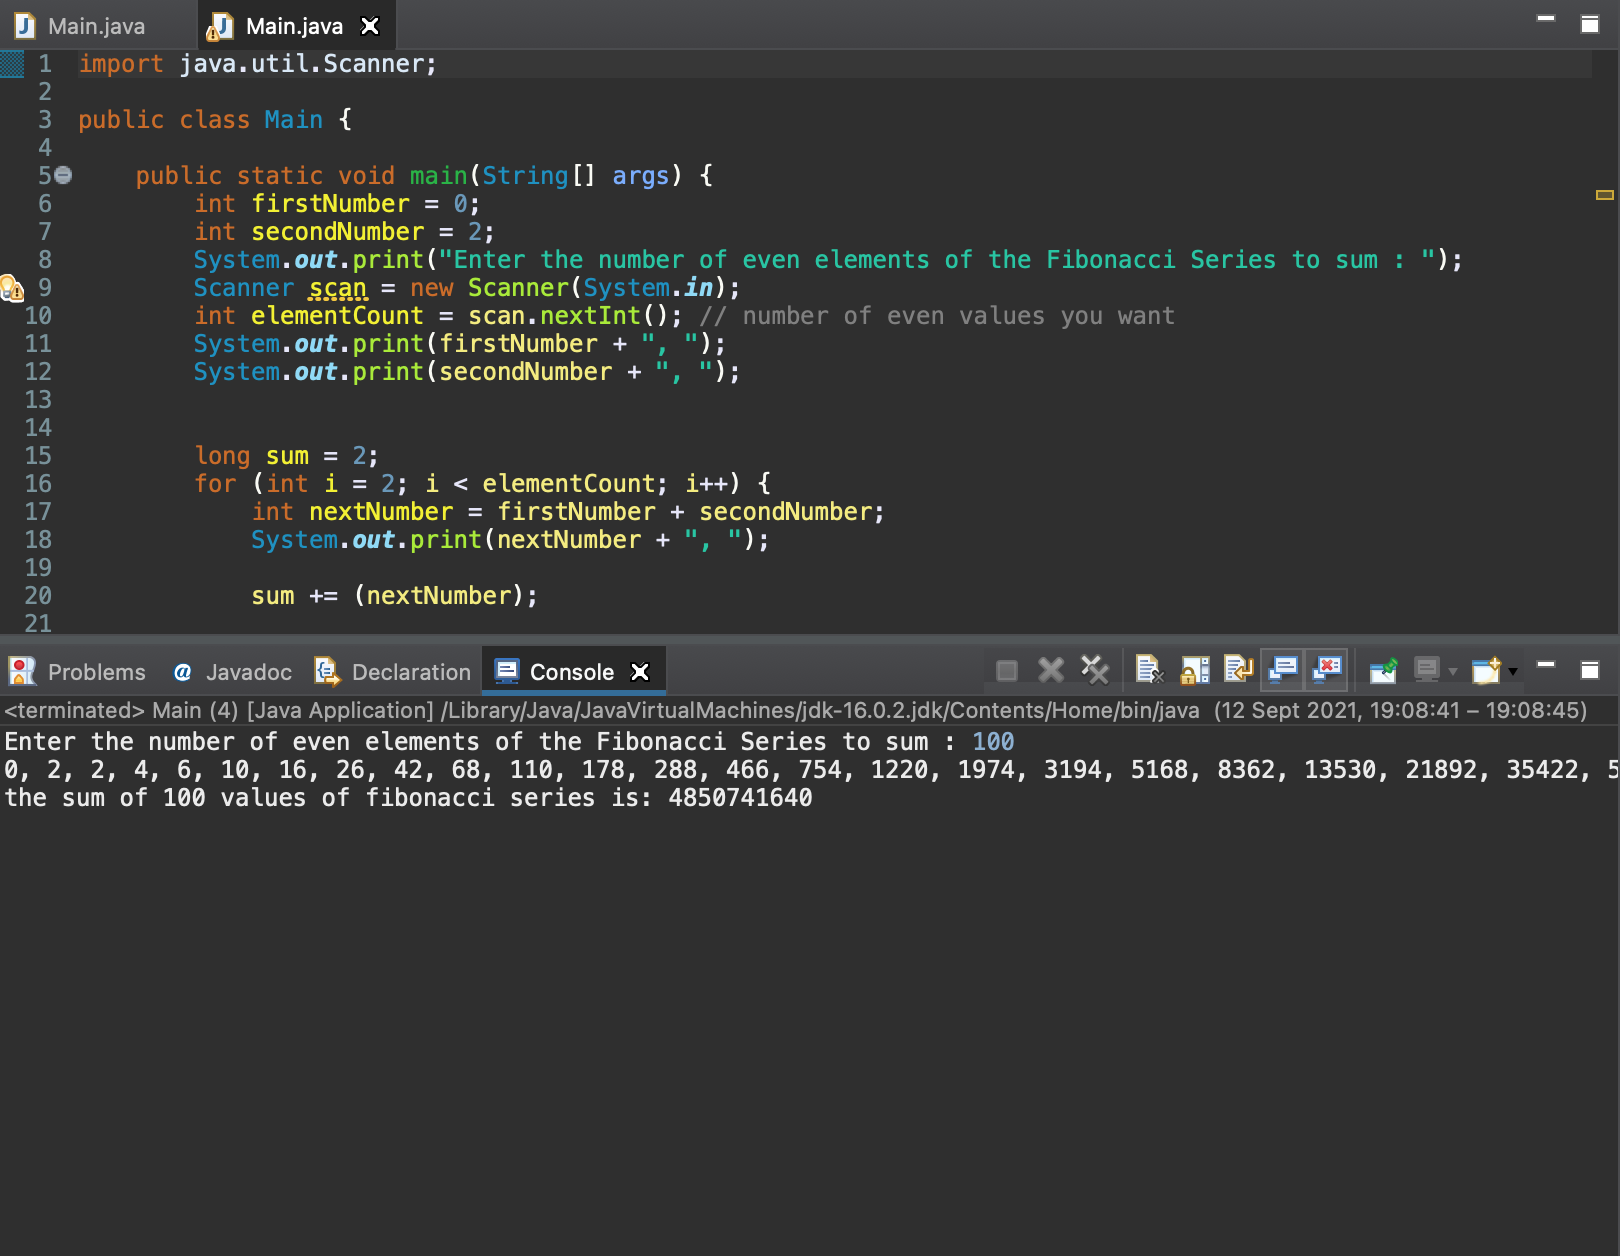Viewport: 1620px width, 1256px height.
Task: Switch to the Javadoc tab
Action: 232,672
